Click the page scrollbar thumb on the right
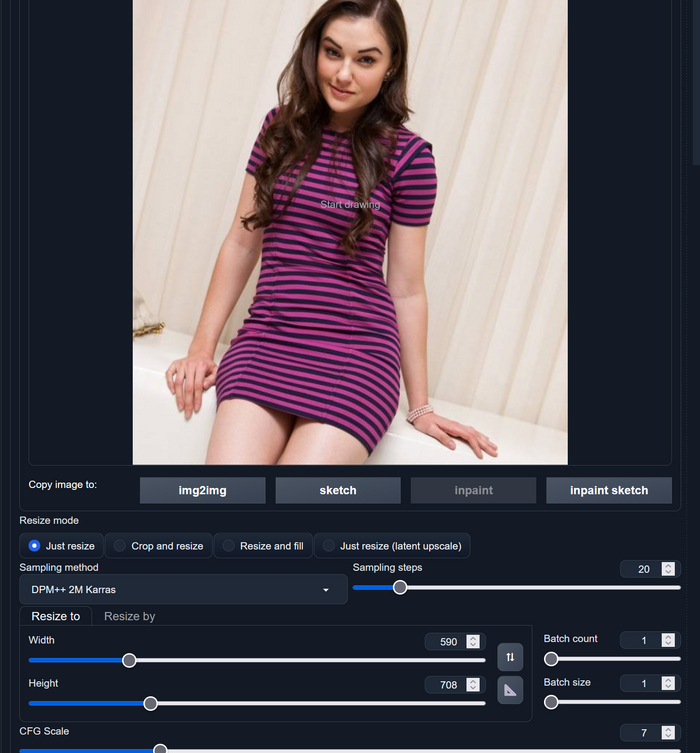 (696, 83)
